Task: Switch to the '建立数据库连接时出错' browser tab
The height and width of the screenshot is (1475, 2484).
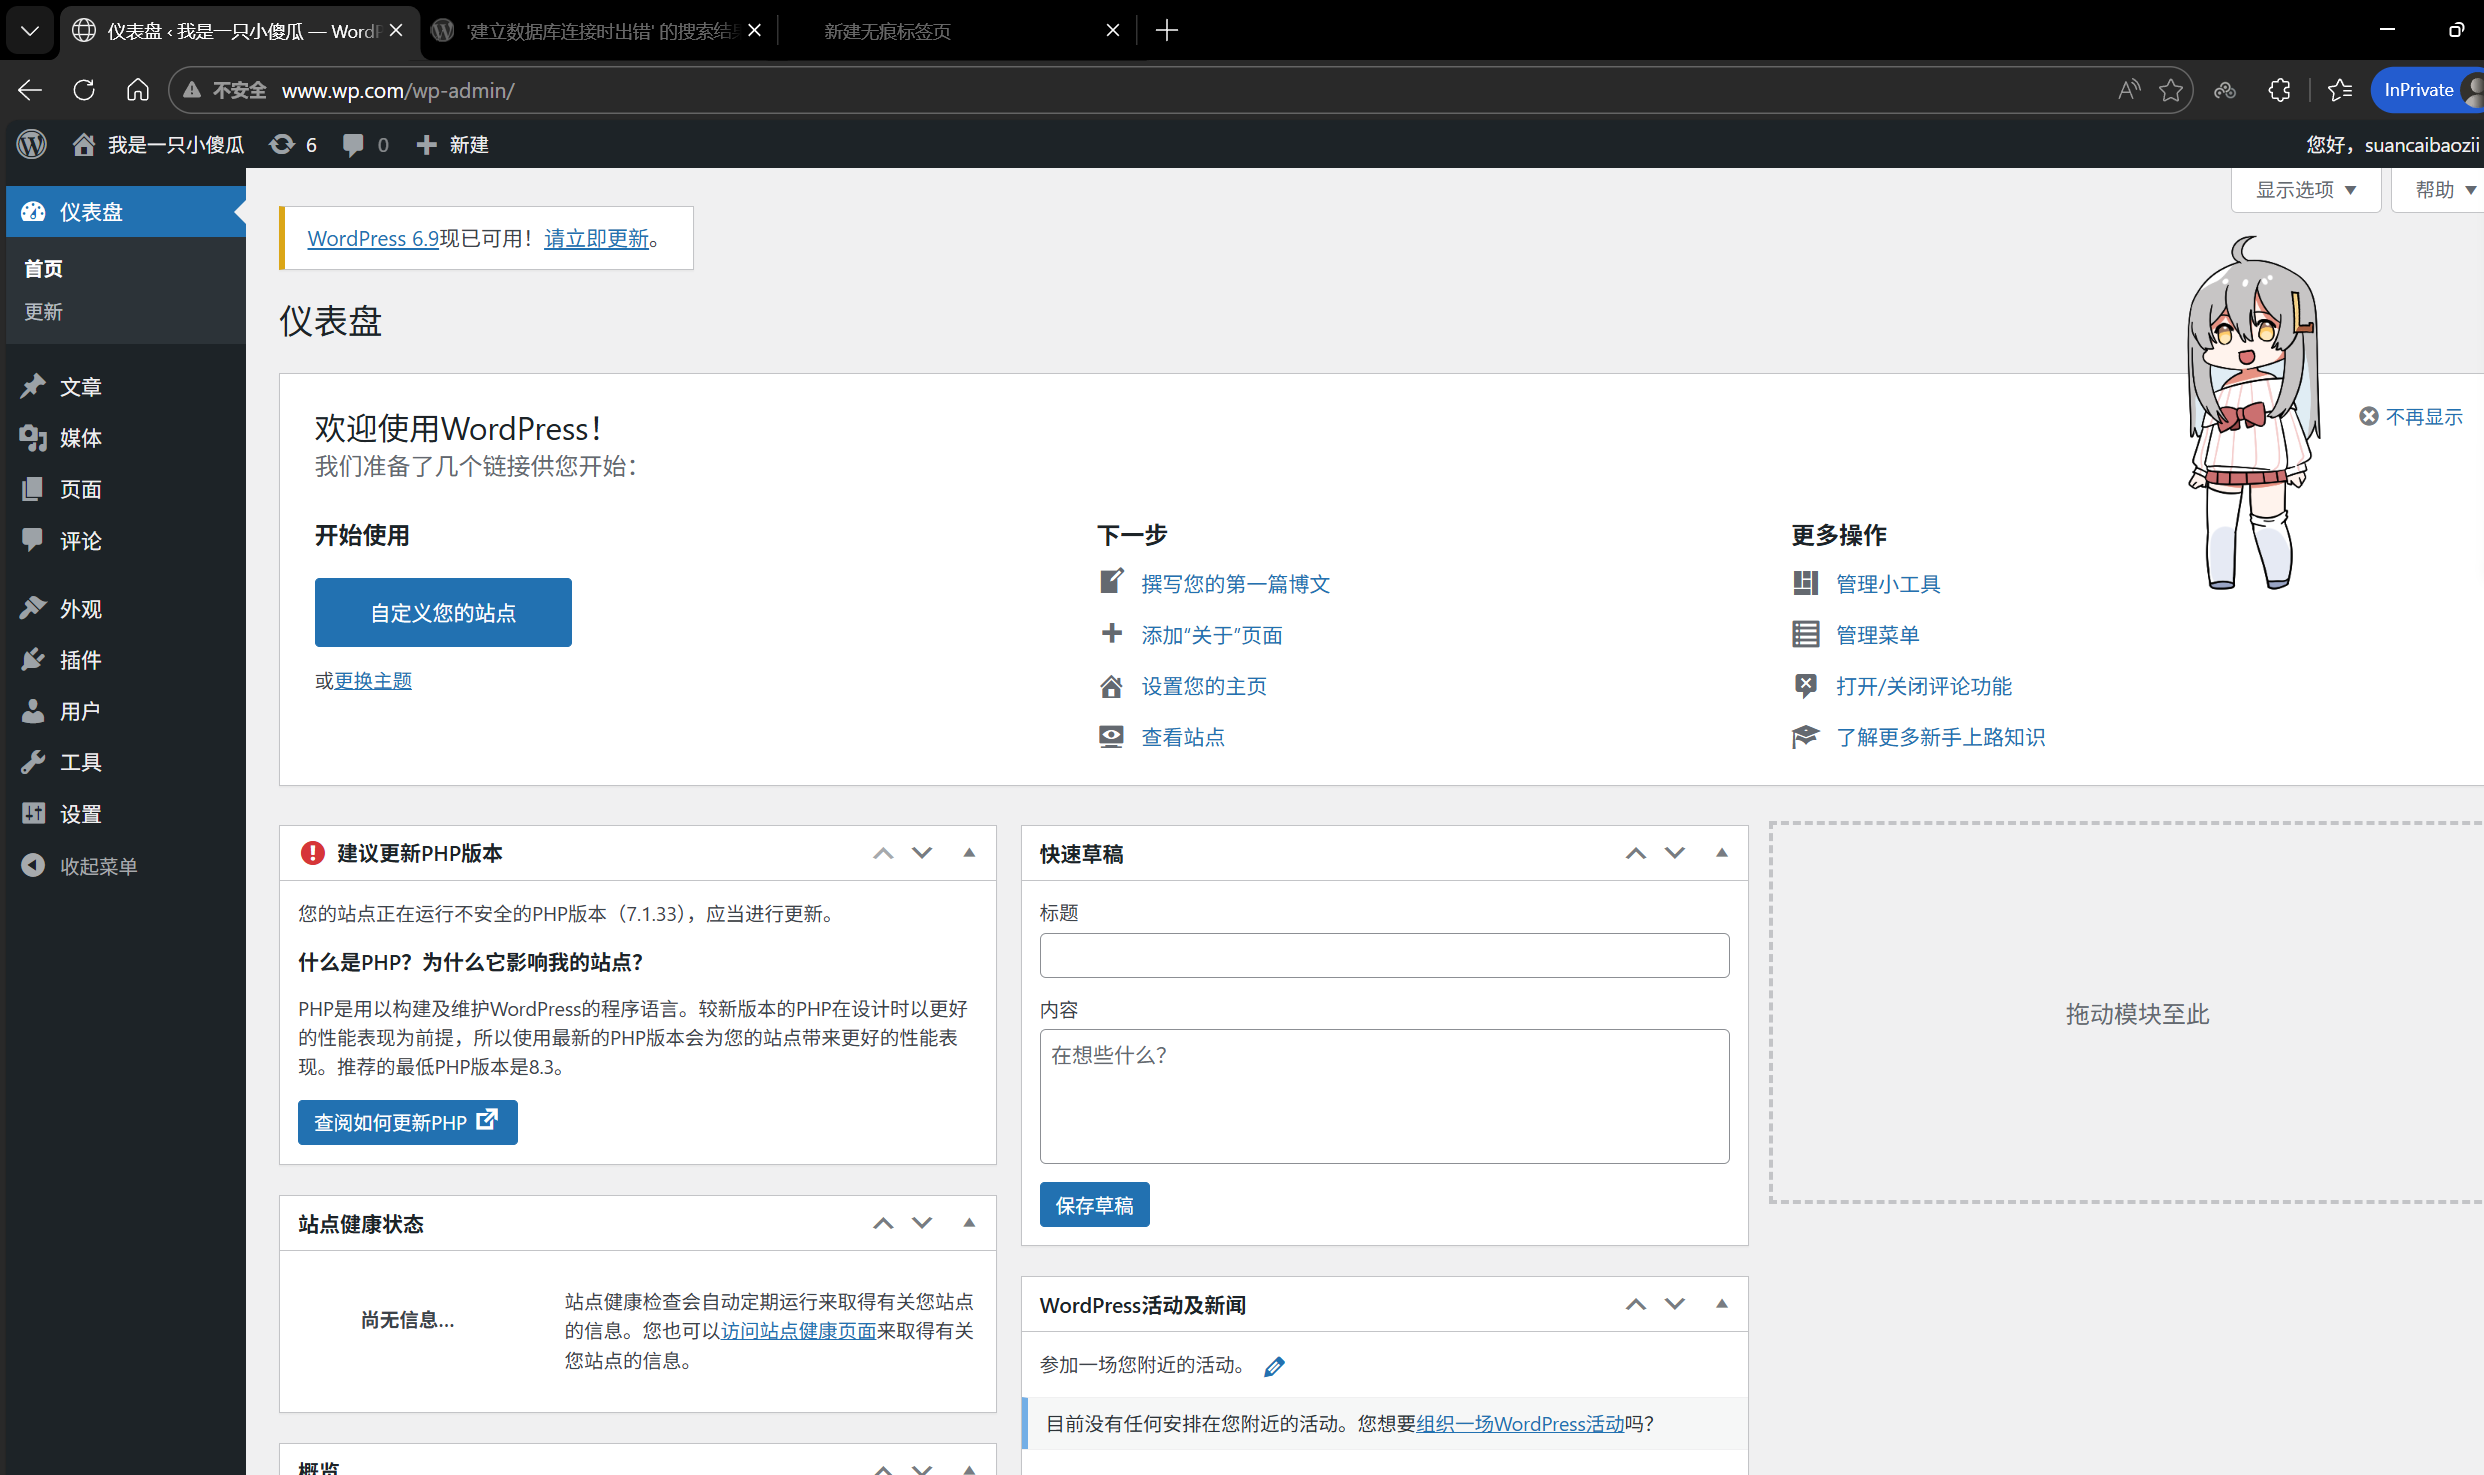Action: [597, 31]
